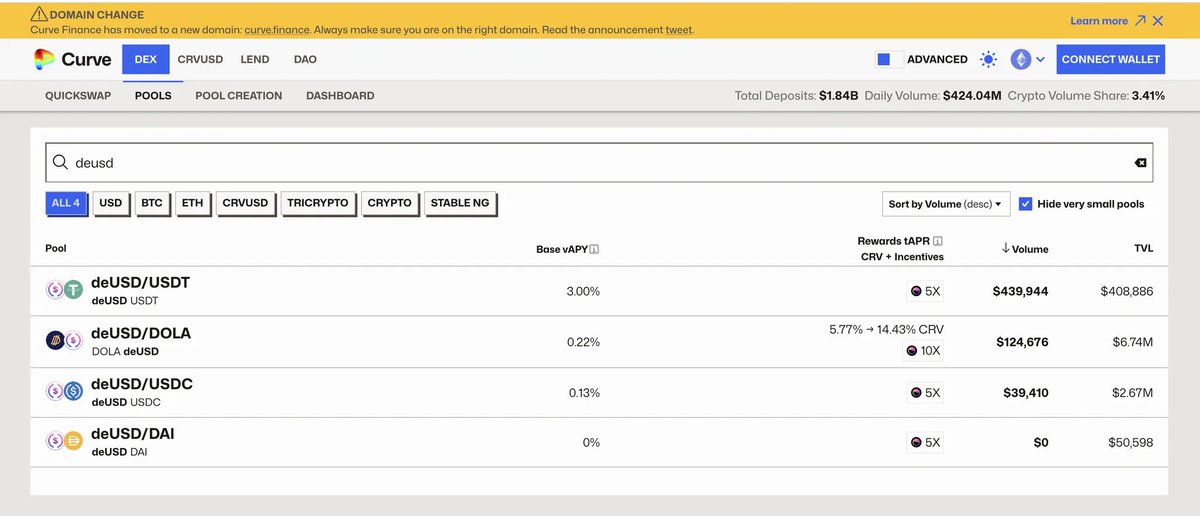Open the LEND app tab
Viewport: 1200px width, 516px height.
(255, 60)
